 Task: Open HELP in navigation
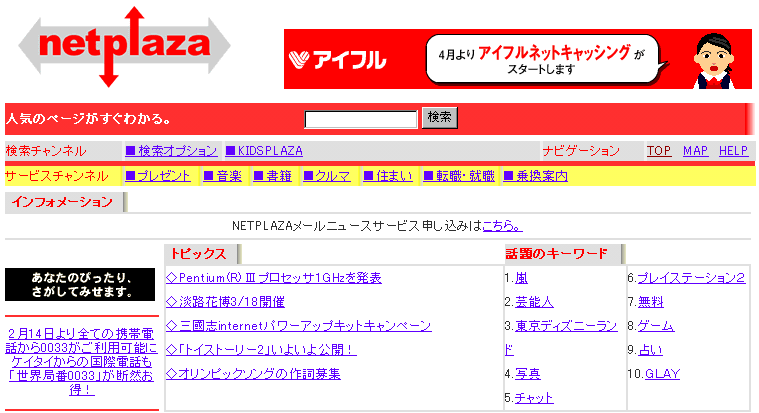733,151
